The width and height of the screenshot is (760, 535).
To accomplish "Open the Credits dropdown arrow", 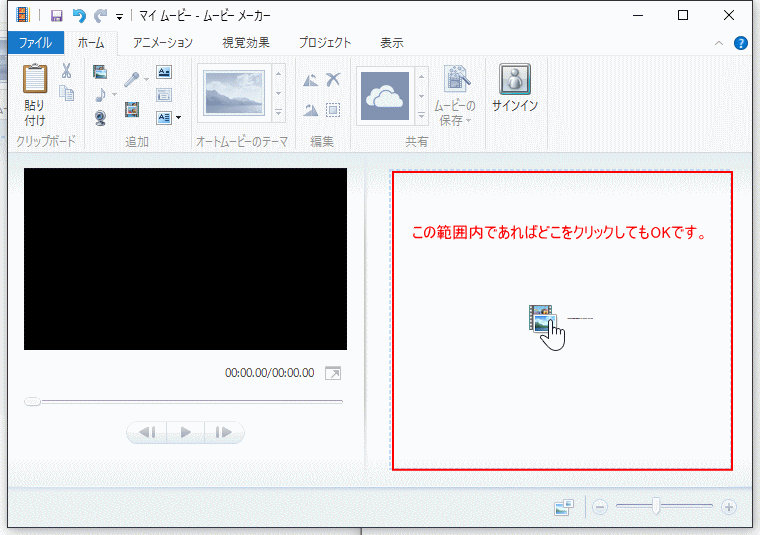I will click(x=178, y=118).
